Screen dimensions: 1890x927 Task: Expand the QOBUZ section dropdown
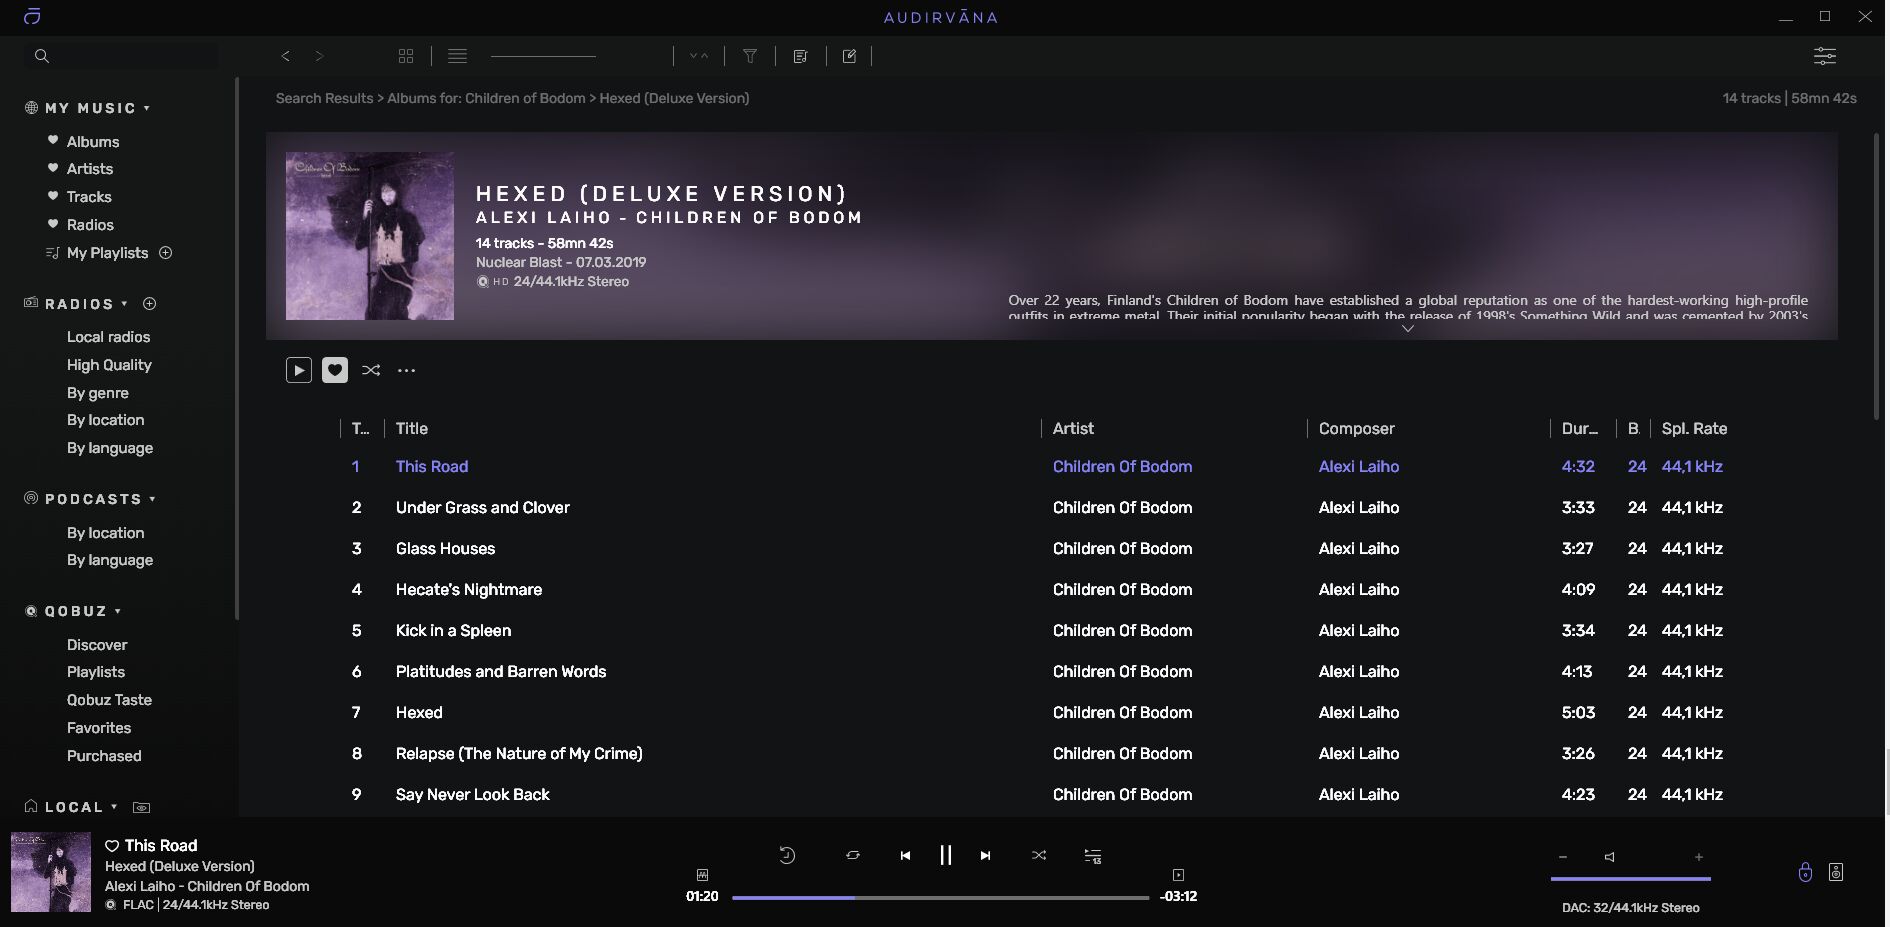coord(118,611)
